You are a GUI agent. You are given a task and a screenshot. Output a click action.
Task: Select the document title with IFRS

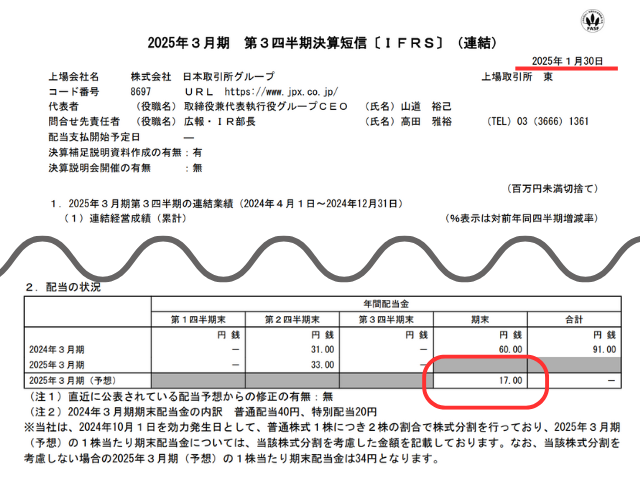click(322, 42)
